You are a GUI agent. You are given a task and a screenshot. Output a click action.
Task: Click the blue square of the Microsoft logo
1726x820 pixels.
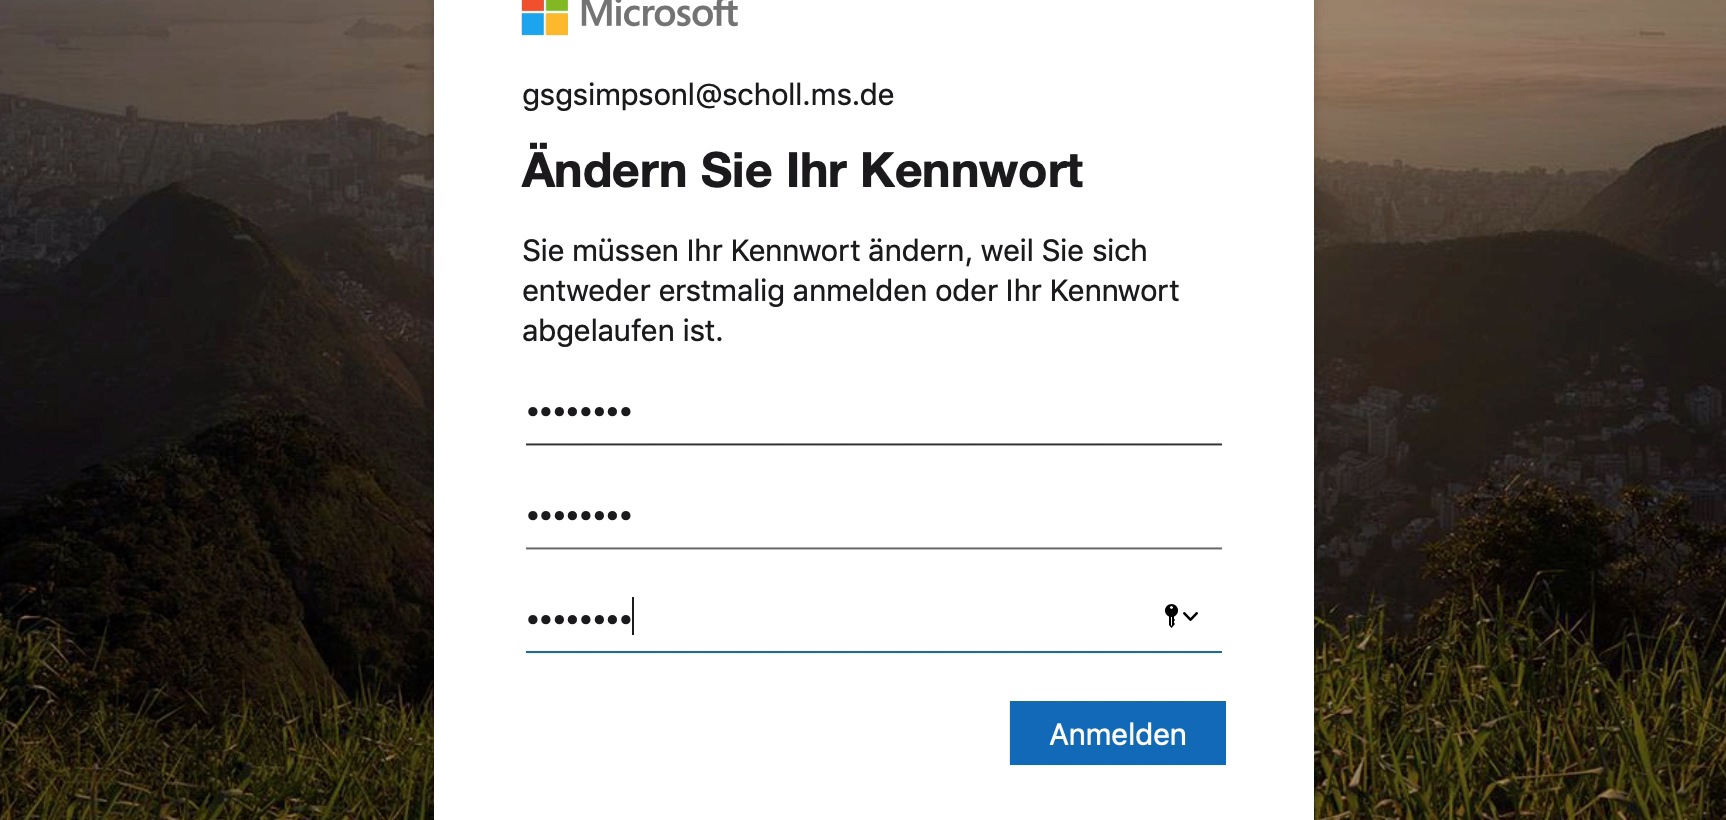pyautogui.click(x=532, y=24)
